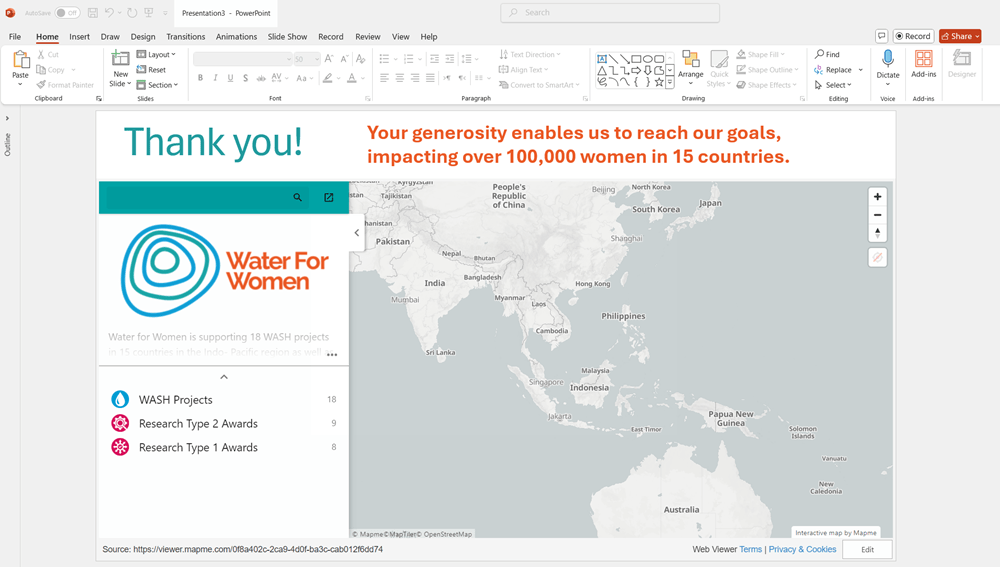Collapse the layer list with up chevron
The height and width of the screenshot is (567, 1000).
[x=224, y=377]
